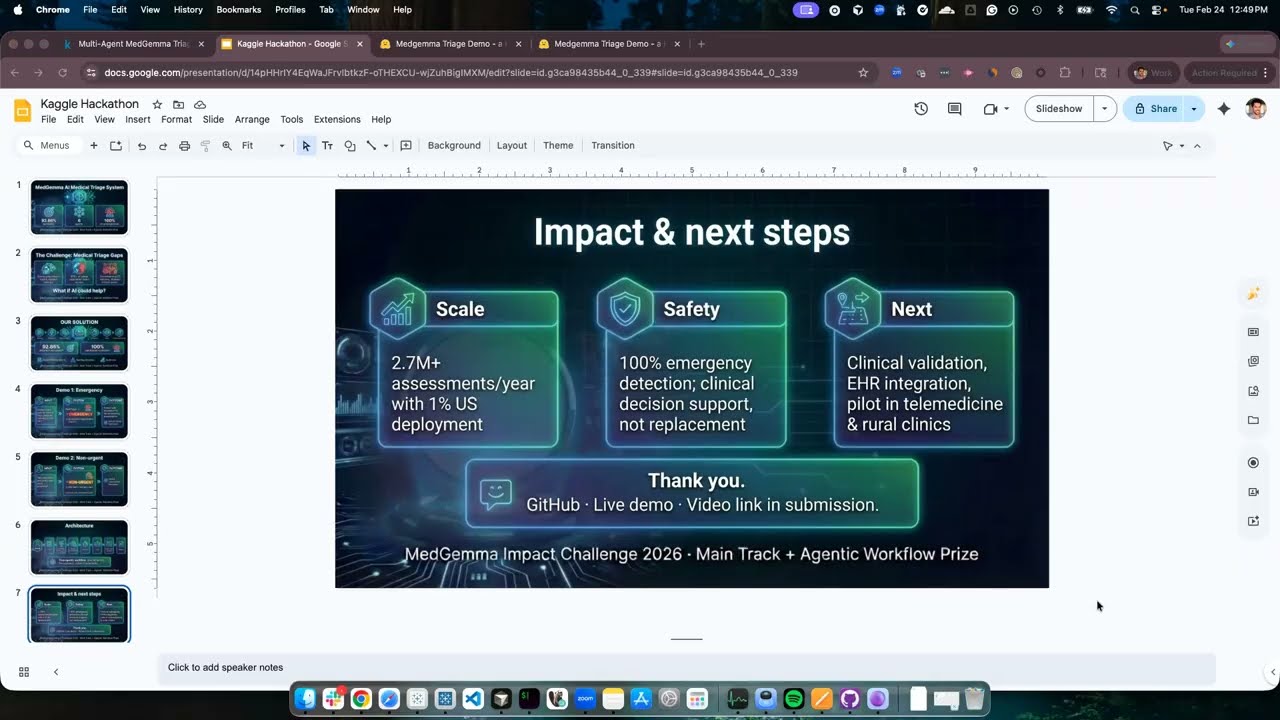Select slide 6 Architecture thumbnail
The image size is (1280, 720).
pos(79,547)
